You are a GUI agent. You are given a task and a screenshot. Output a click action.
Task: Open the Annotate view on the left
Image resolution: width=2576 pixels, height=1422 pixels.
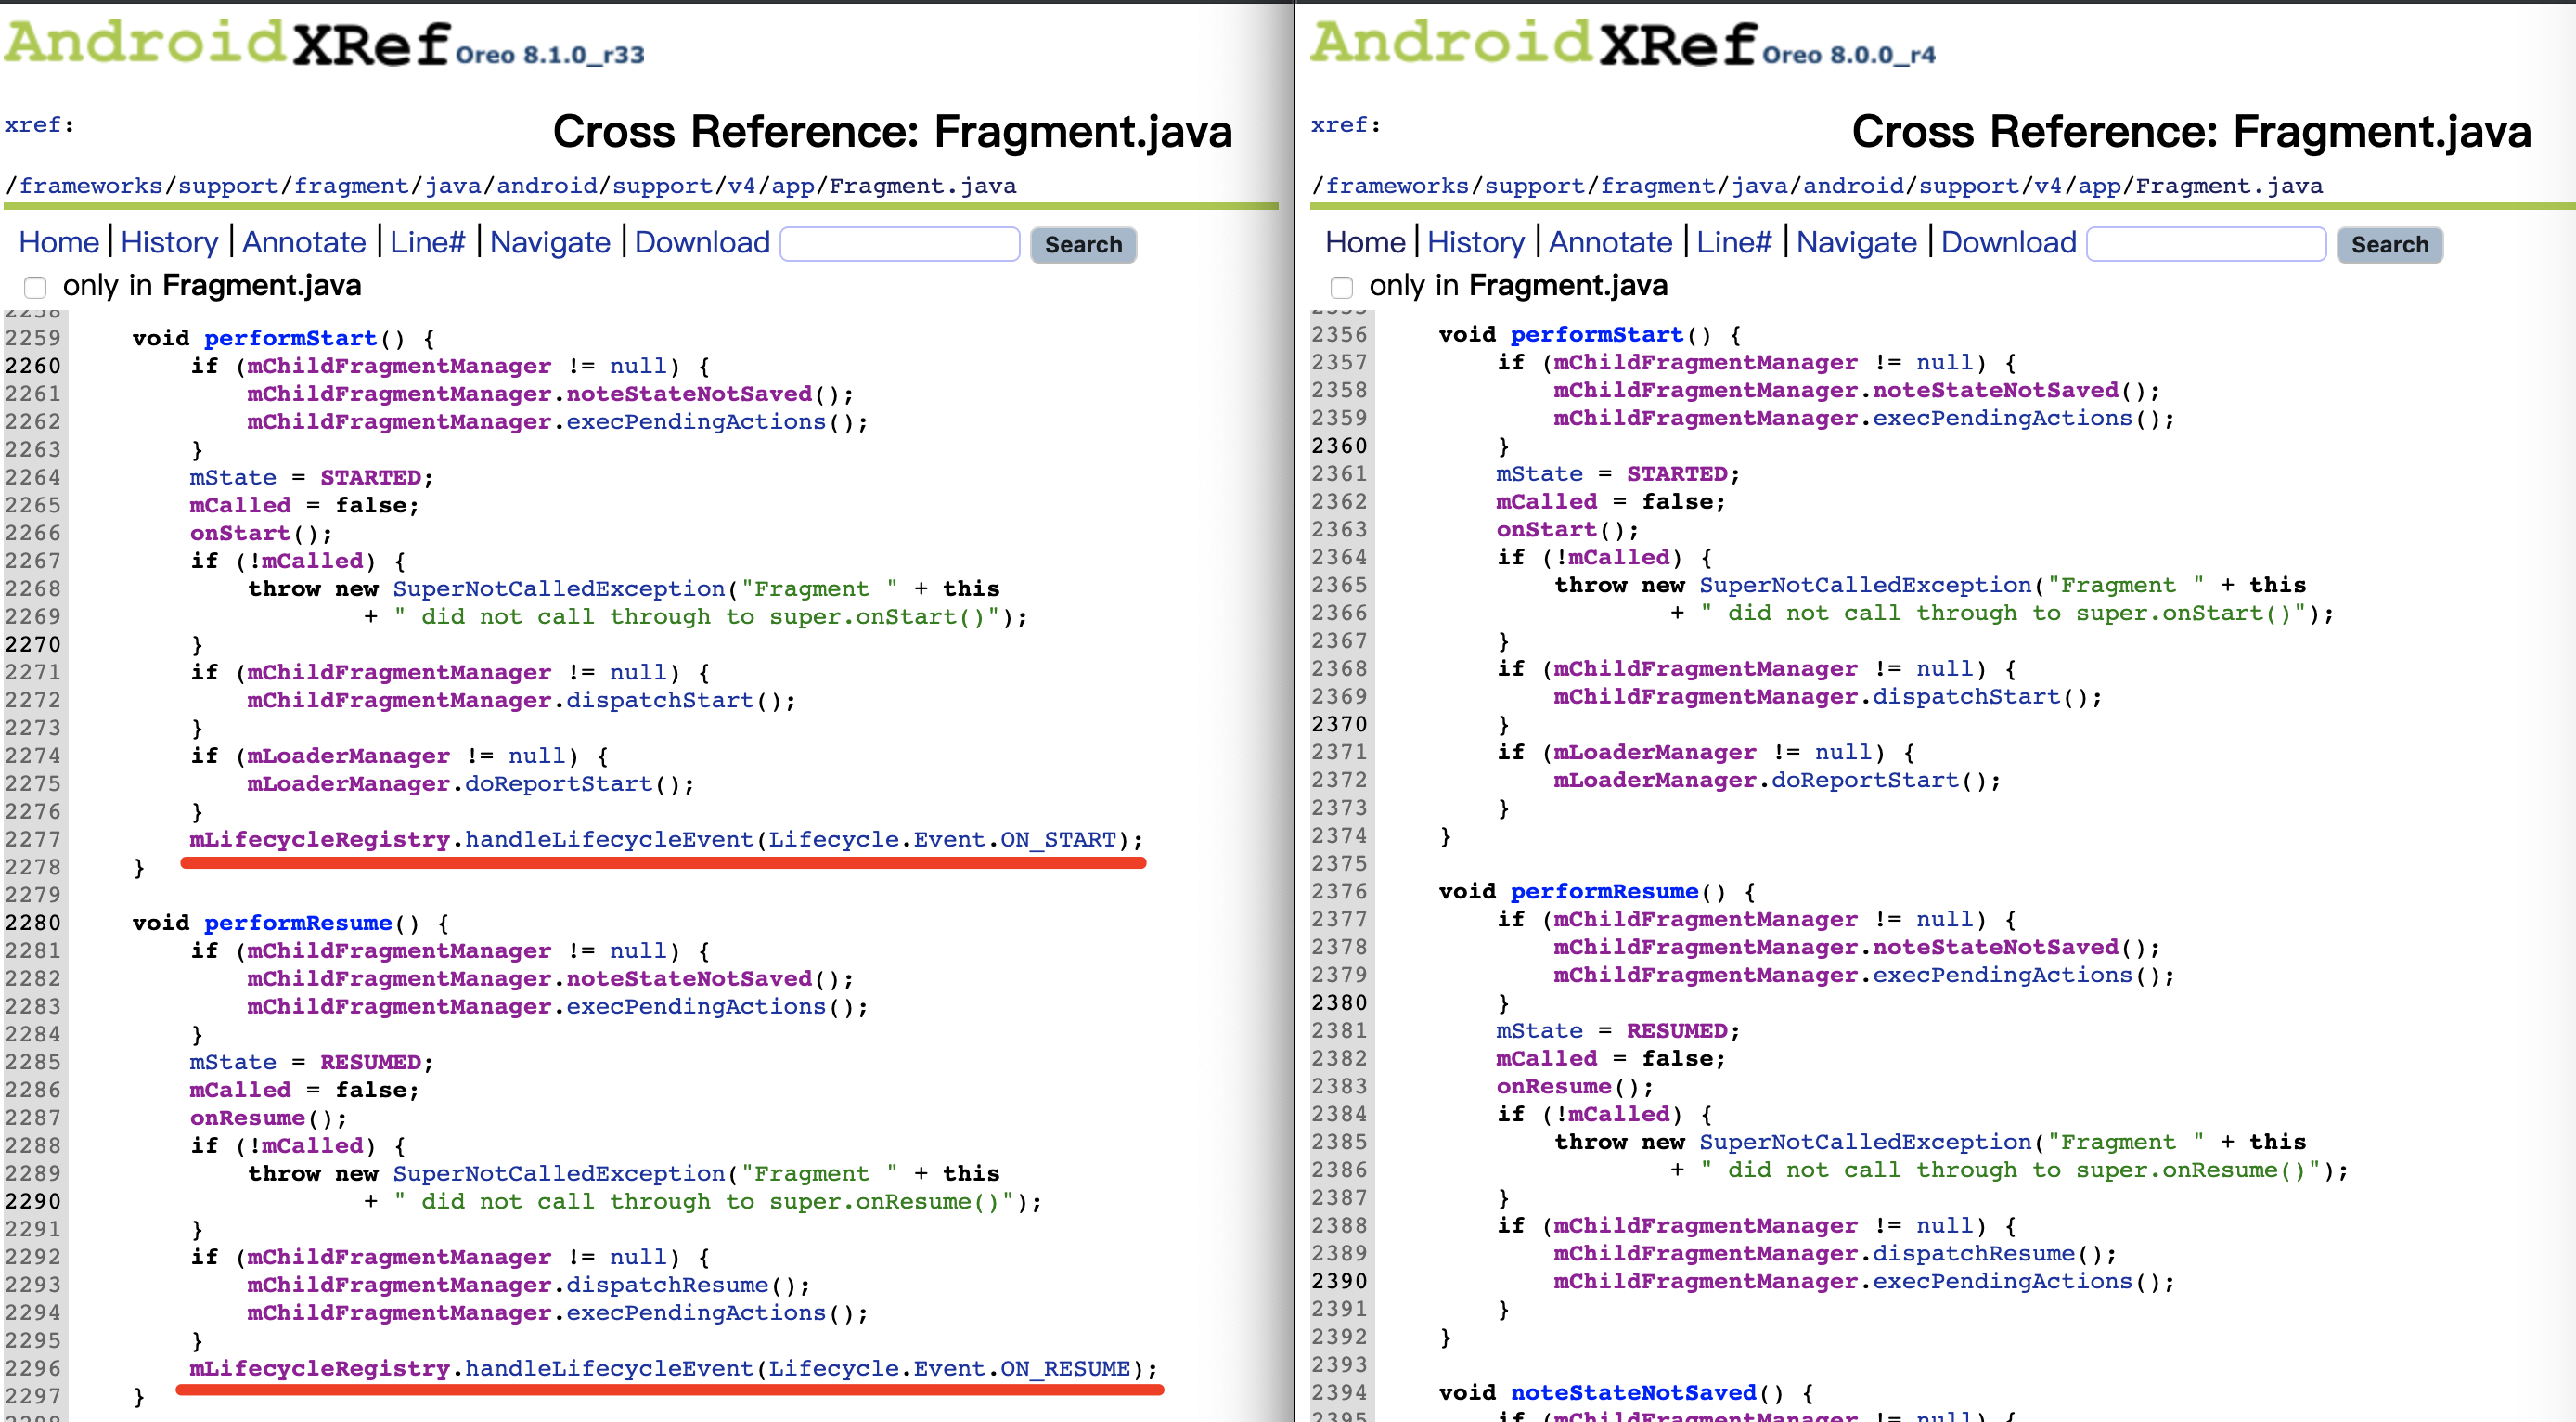pyautogui.click(x=304, y=242)
